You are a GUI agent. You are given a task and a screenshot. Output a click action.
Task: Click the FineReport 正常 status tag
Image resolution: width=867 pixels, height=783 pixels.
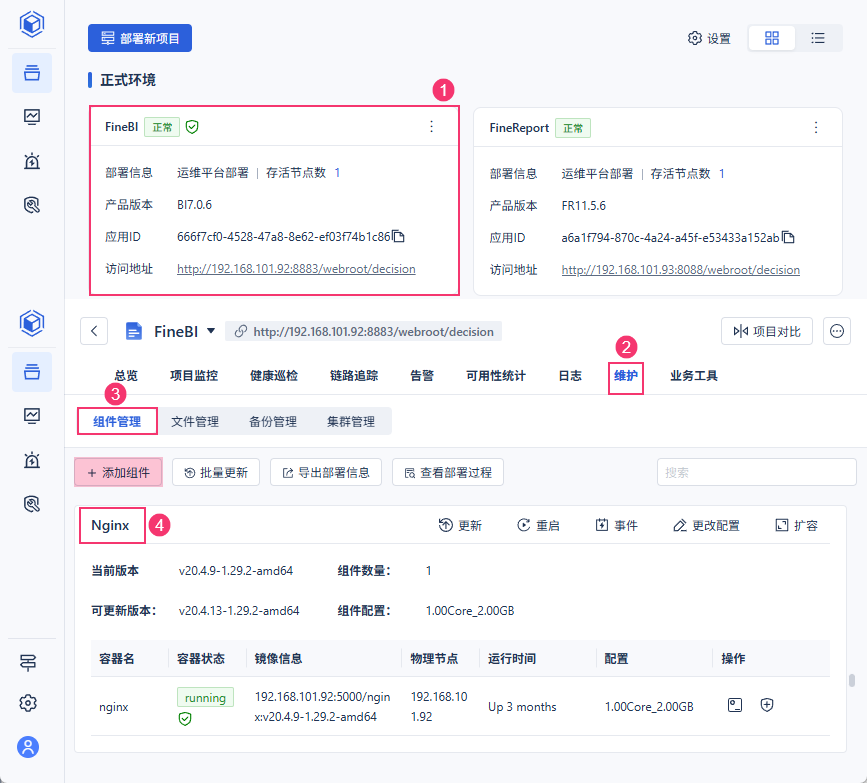[572, 128]
